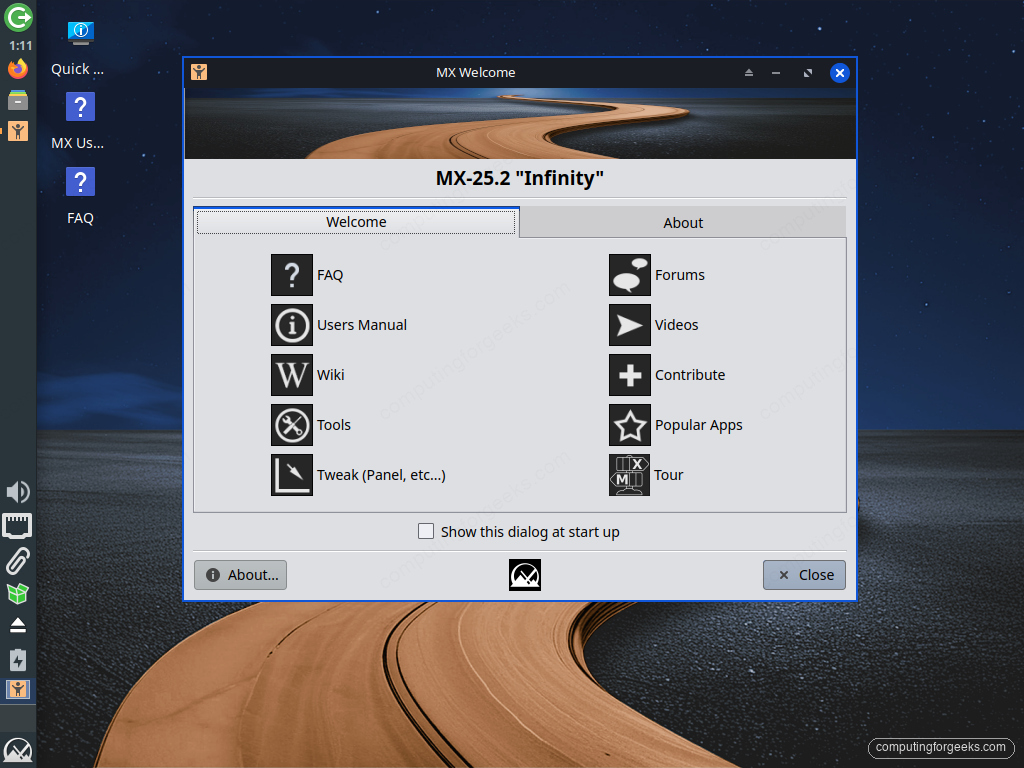Click the 'Forums' label text

point(680,275)
